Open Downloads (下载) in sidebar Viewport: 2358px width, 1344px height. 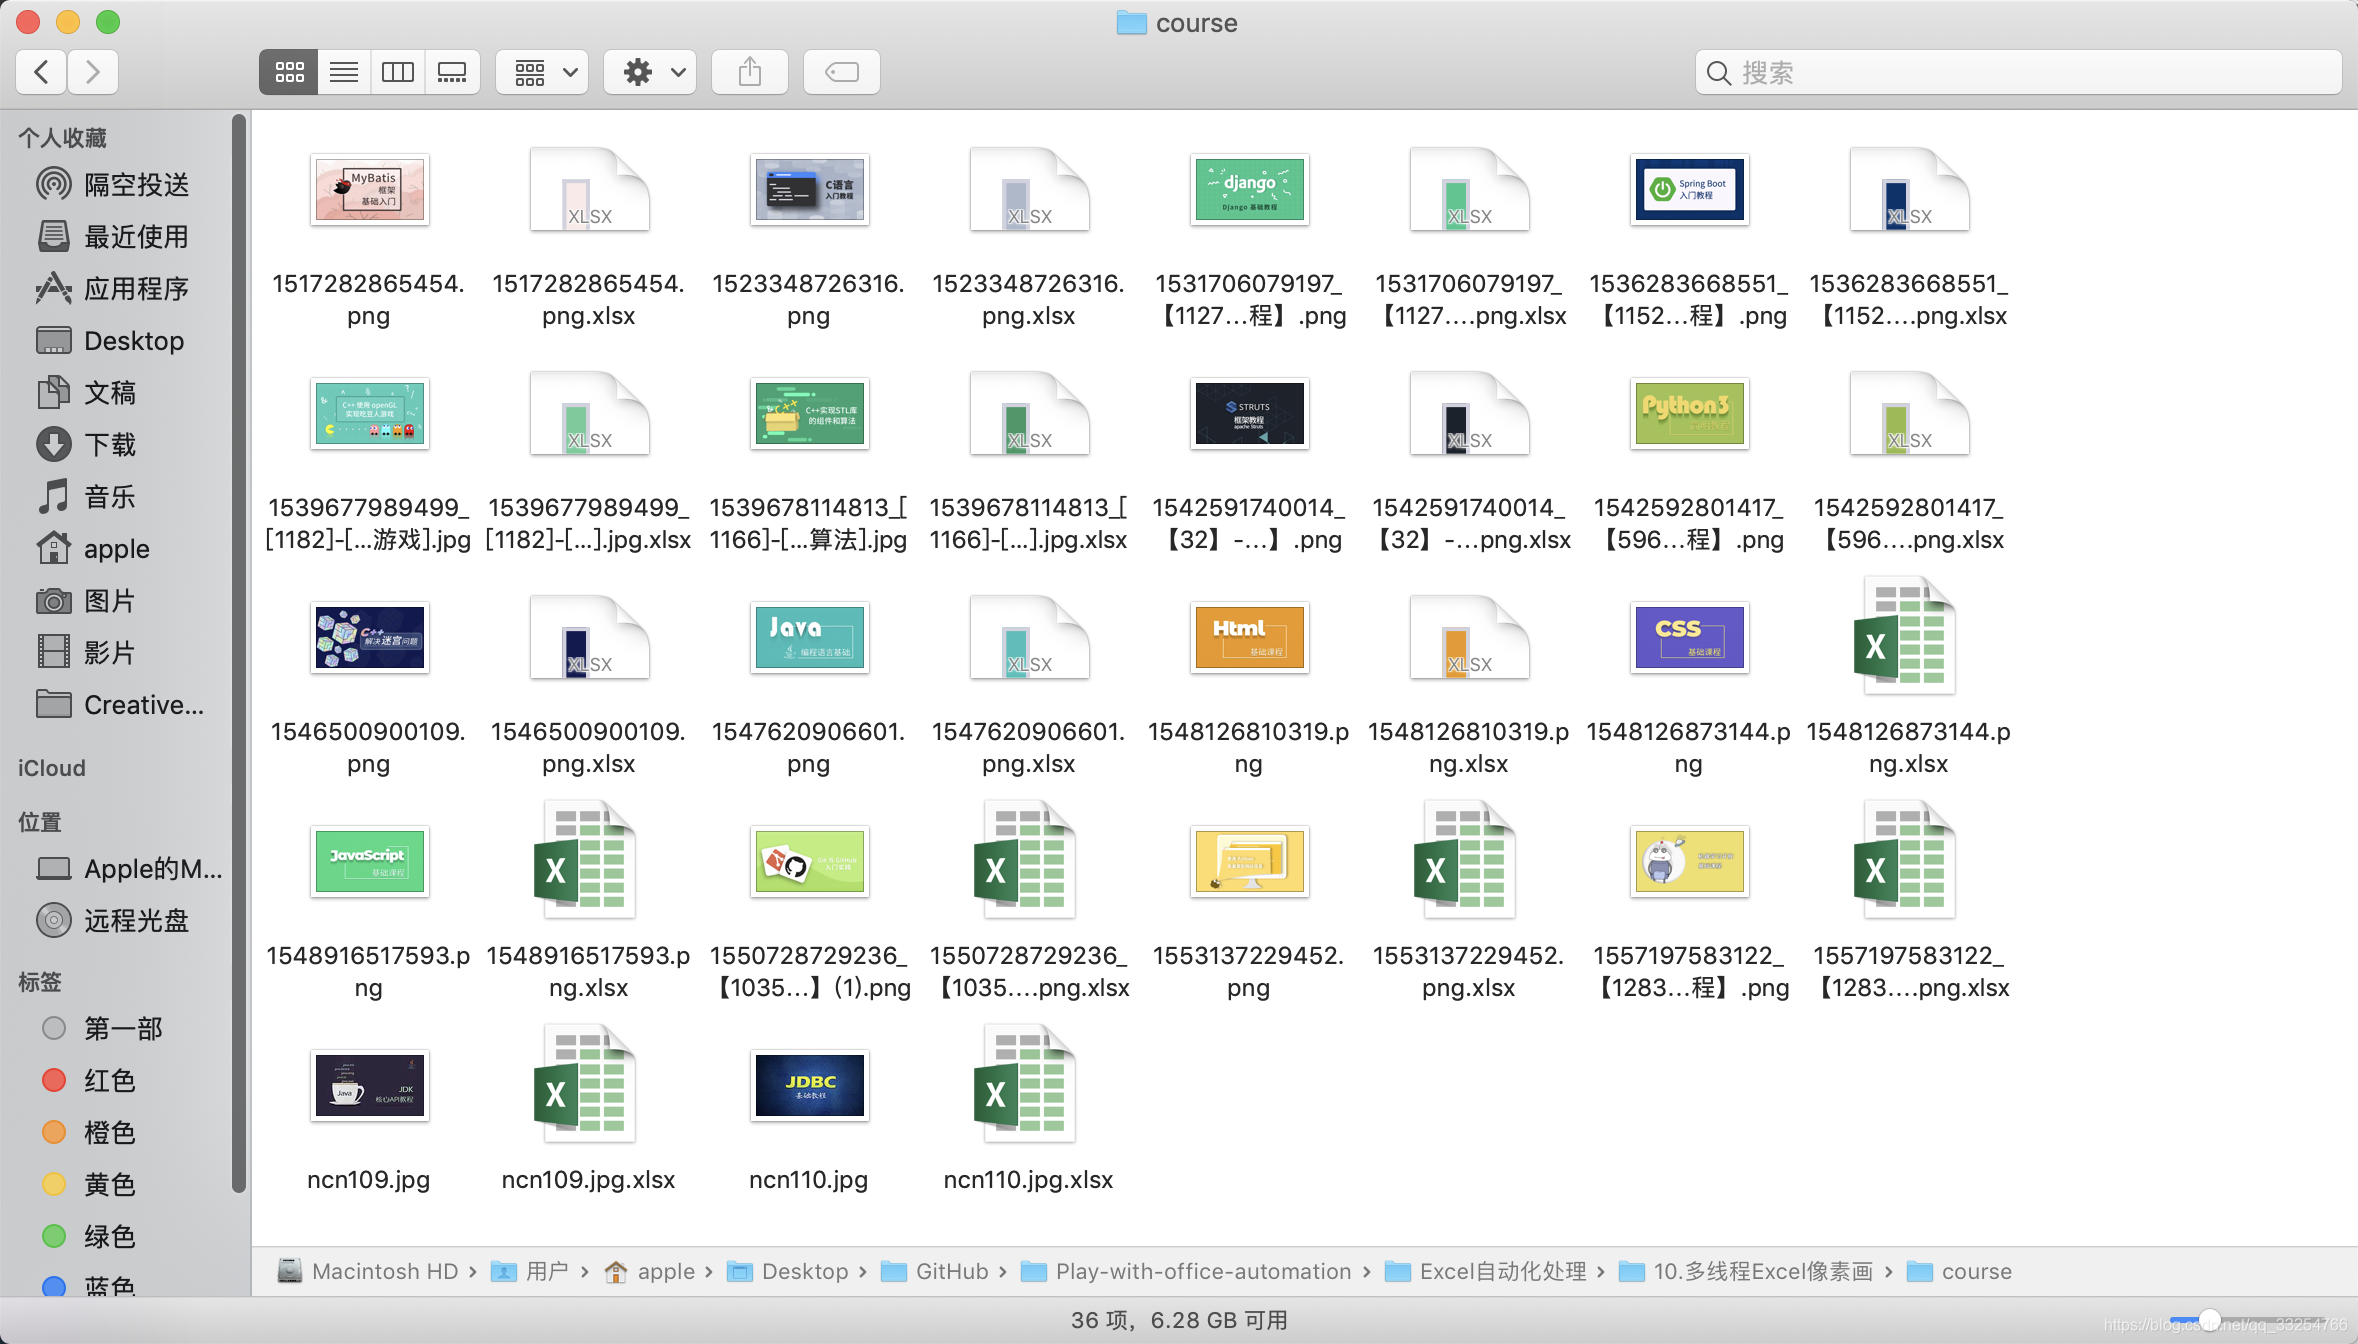(86, 444)
